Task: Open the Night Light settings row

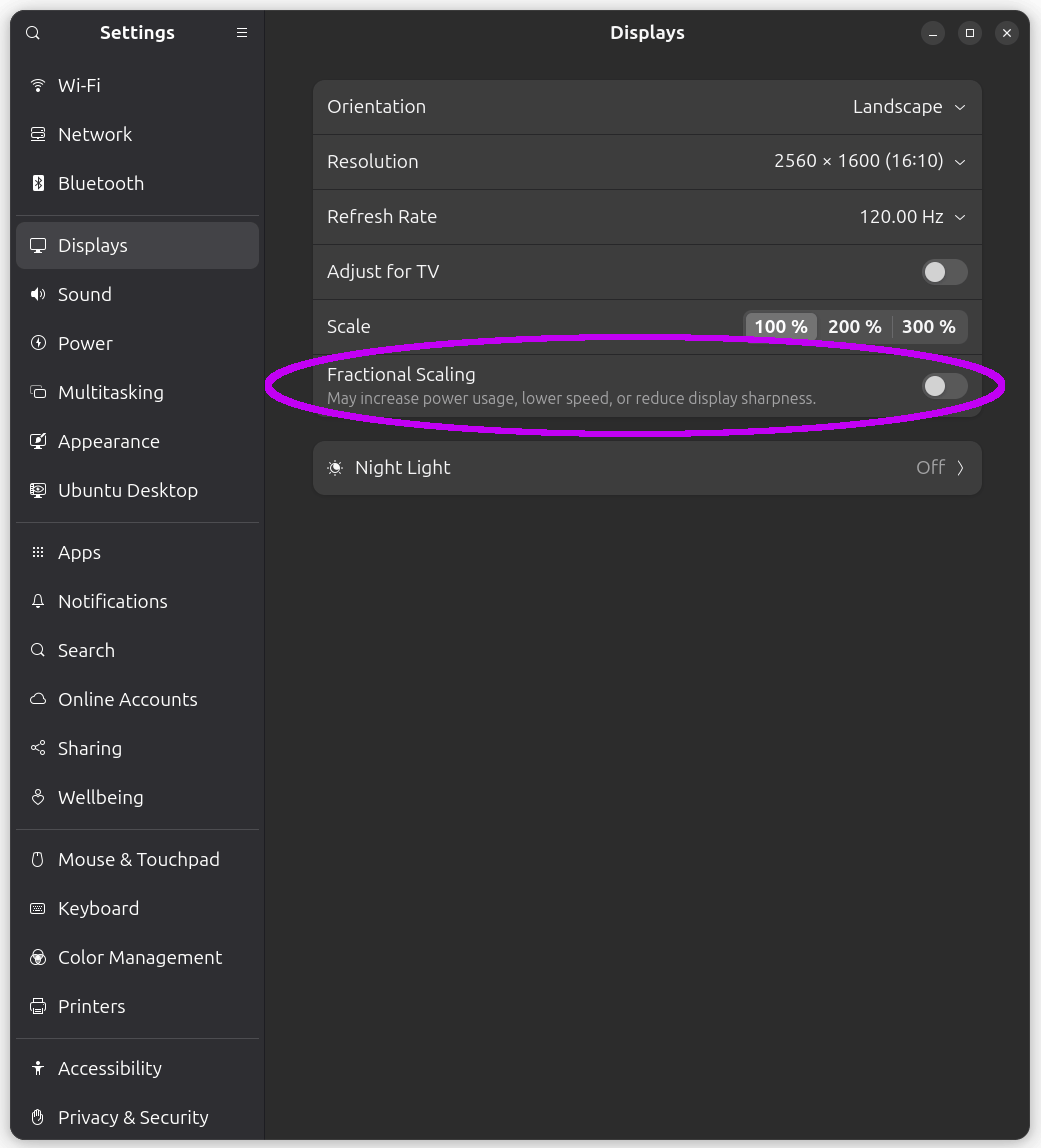Action: [647, 468]
